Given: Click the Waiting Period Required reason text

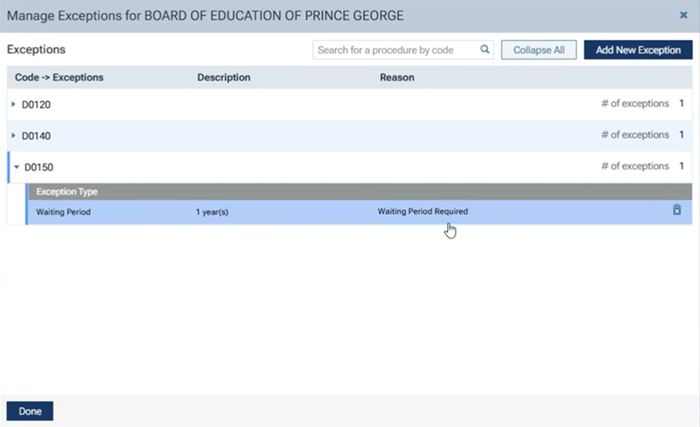Looking at the screenshot, I should point(422,211).
